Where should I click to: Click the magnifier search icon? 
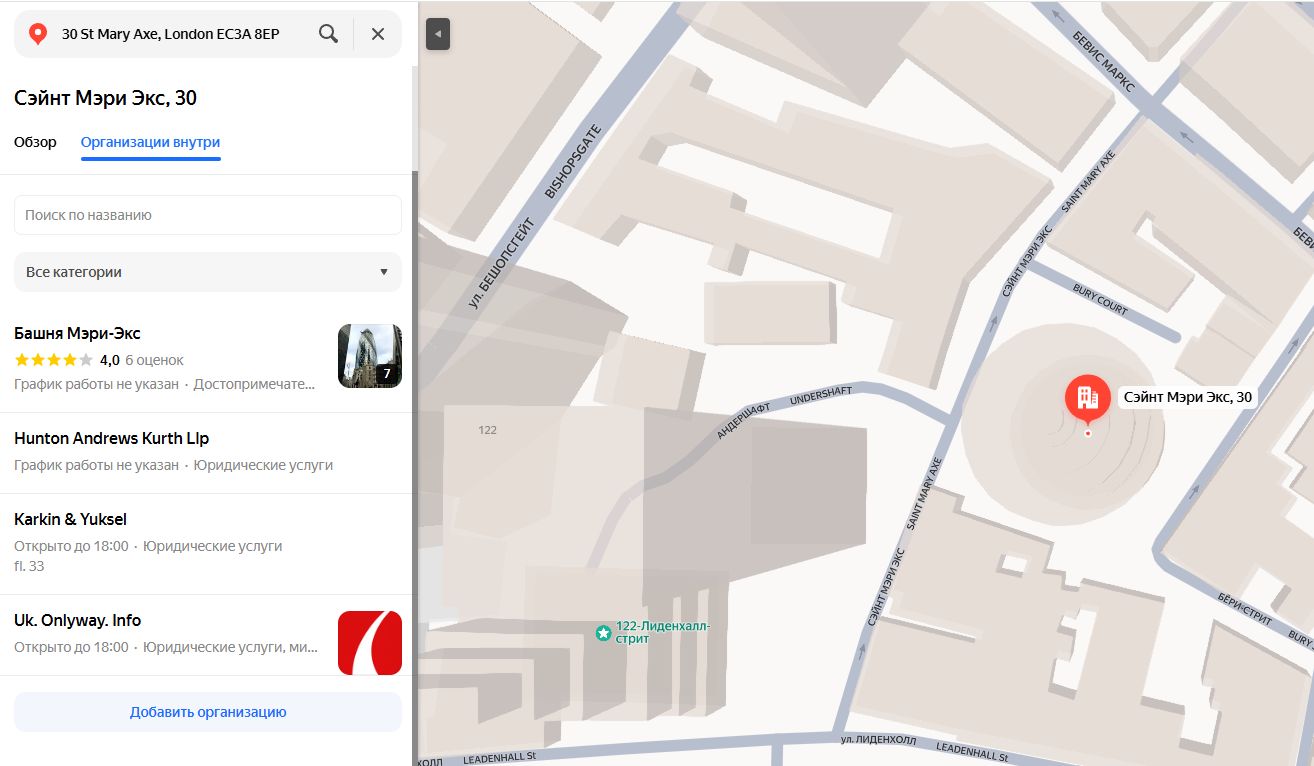click(328, 34)
